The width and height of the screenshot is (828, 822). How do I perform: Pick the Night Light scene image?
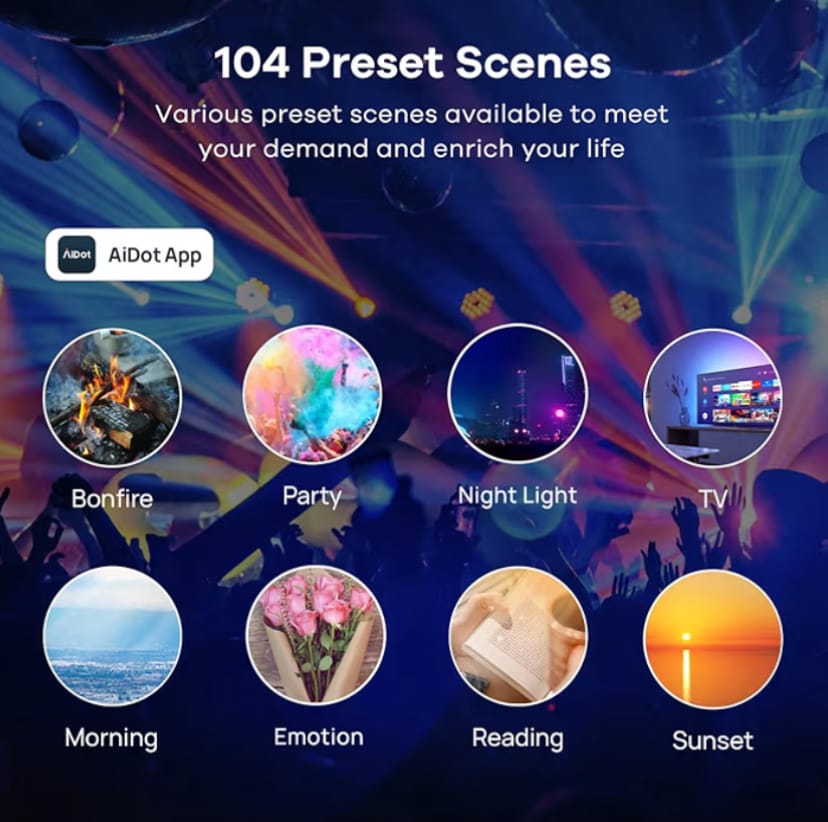click(x=518, y=393)
